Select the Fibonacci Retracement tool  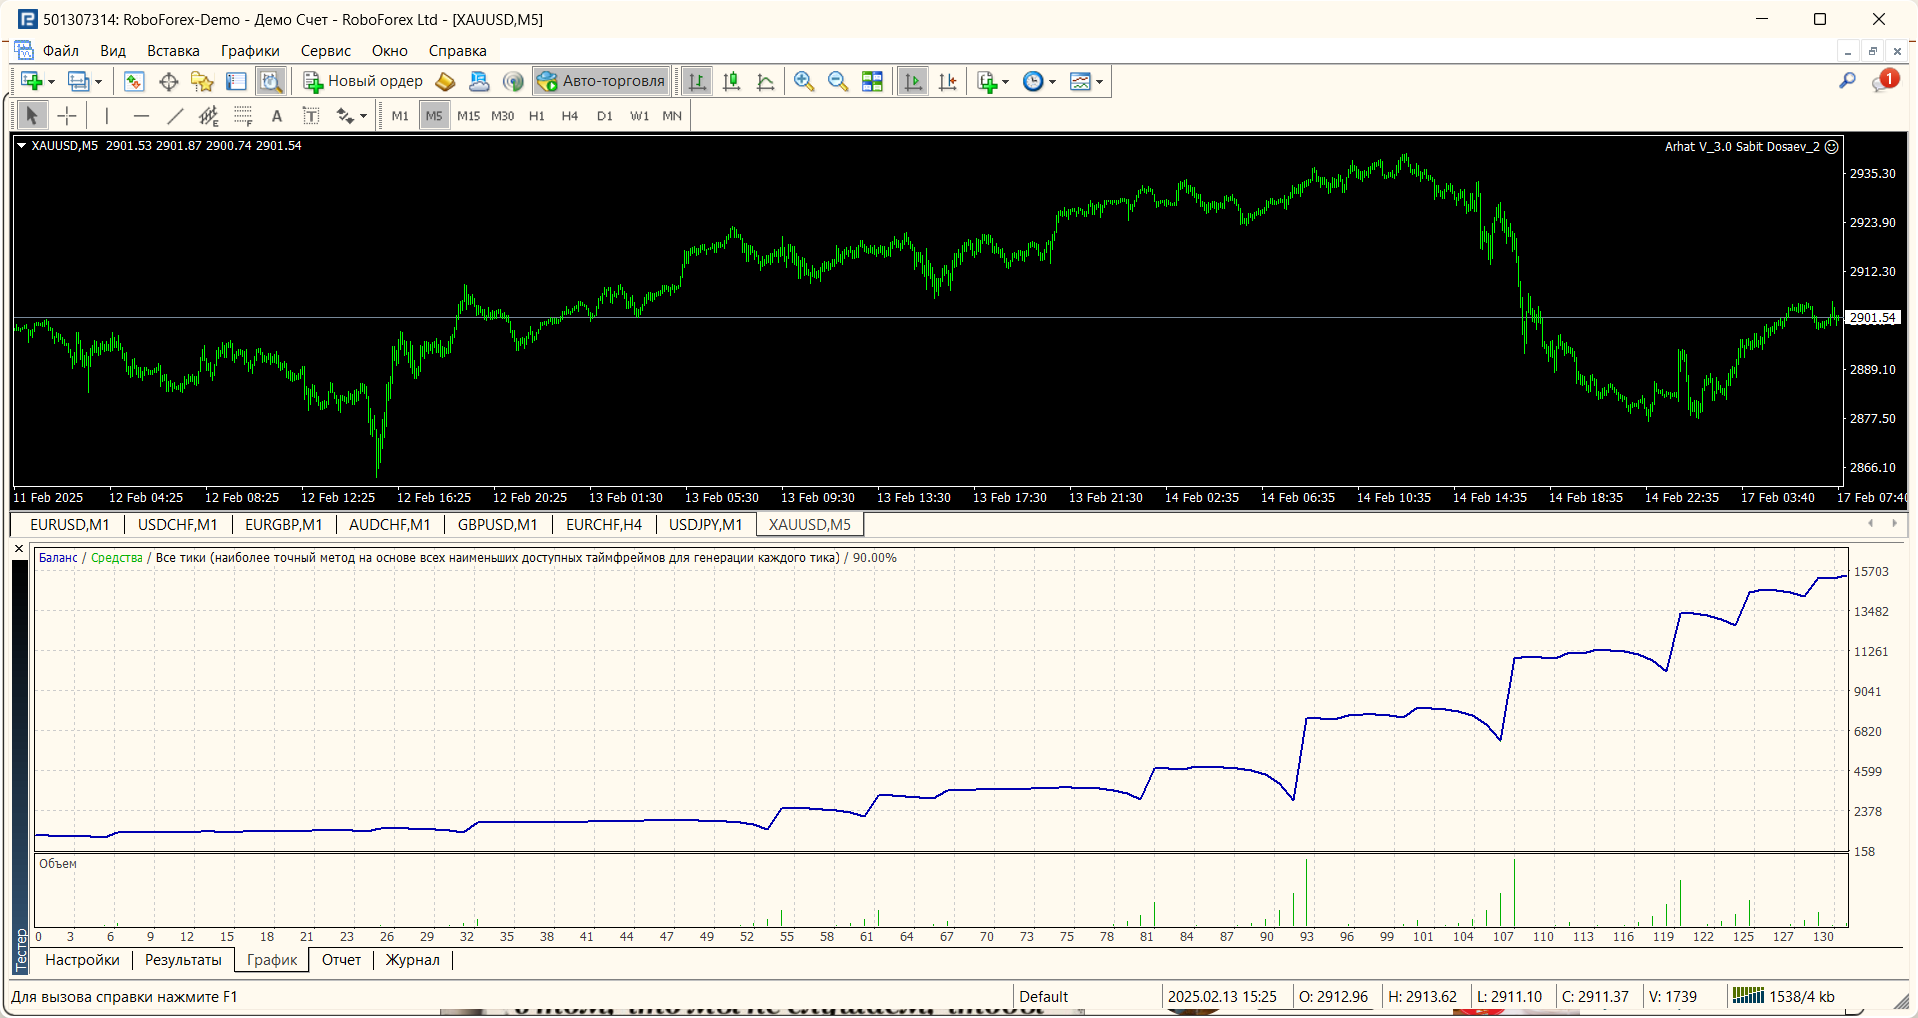(243, 116)
